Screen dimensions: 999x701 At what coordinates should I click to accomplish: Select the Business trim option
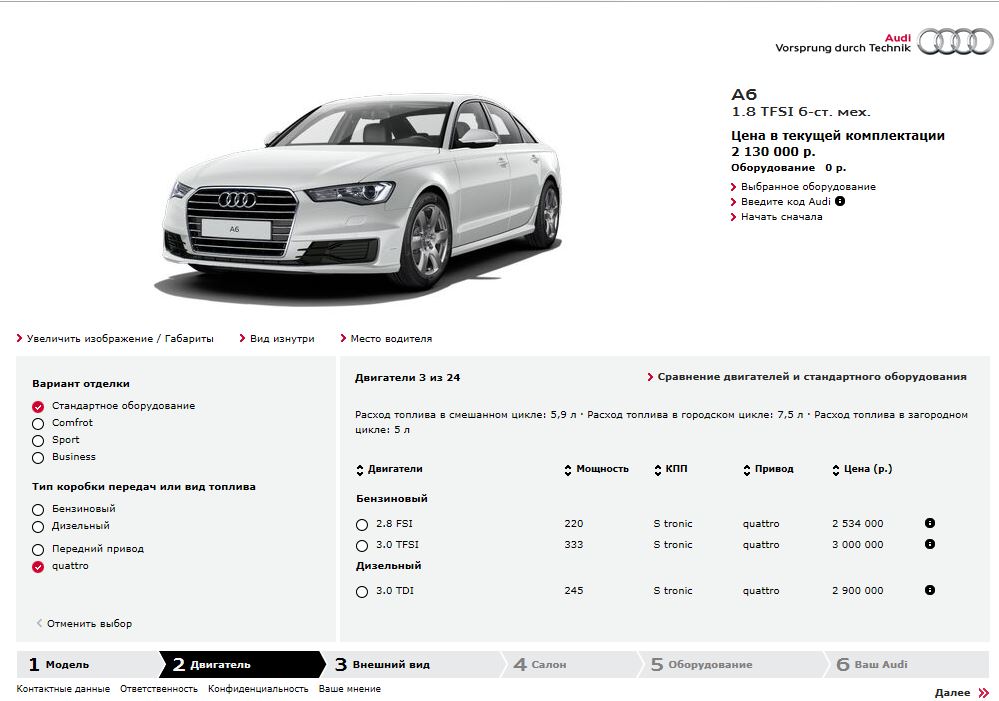[38, 458]
